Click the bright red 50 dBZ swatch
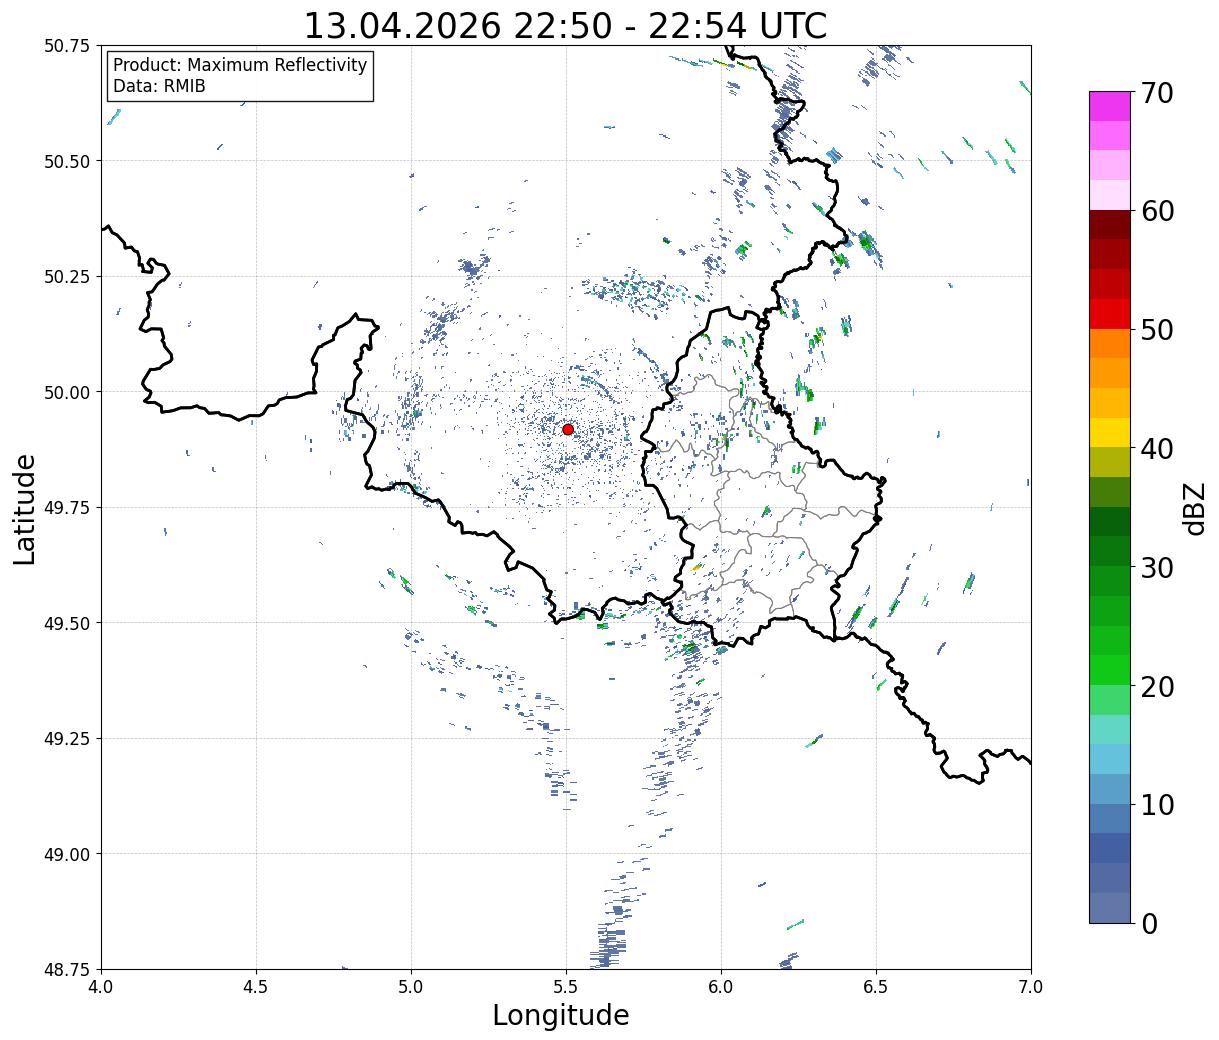The width and height of the screenshot is (1219, 1040). tap(1110, 314)
